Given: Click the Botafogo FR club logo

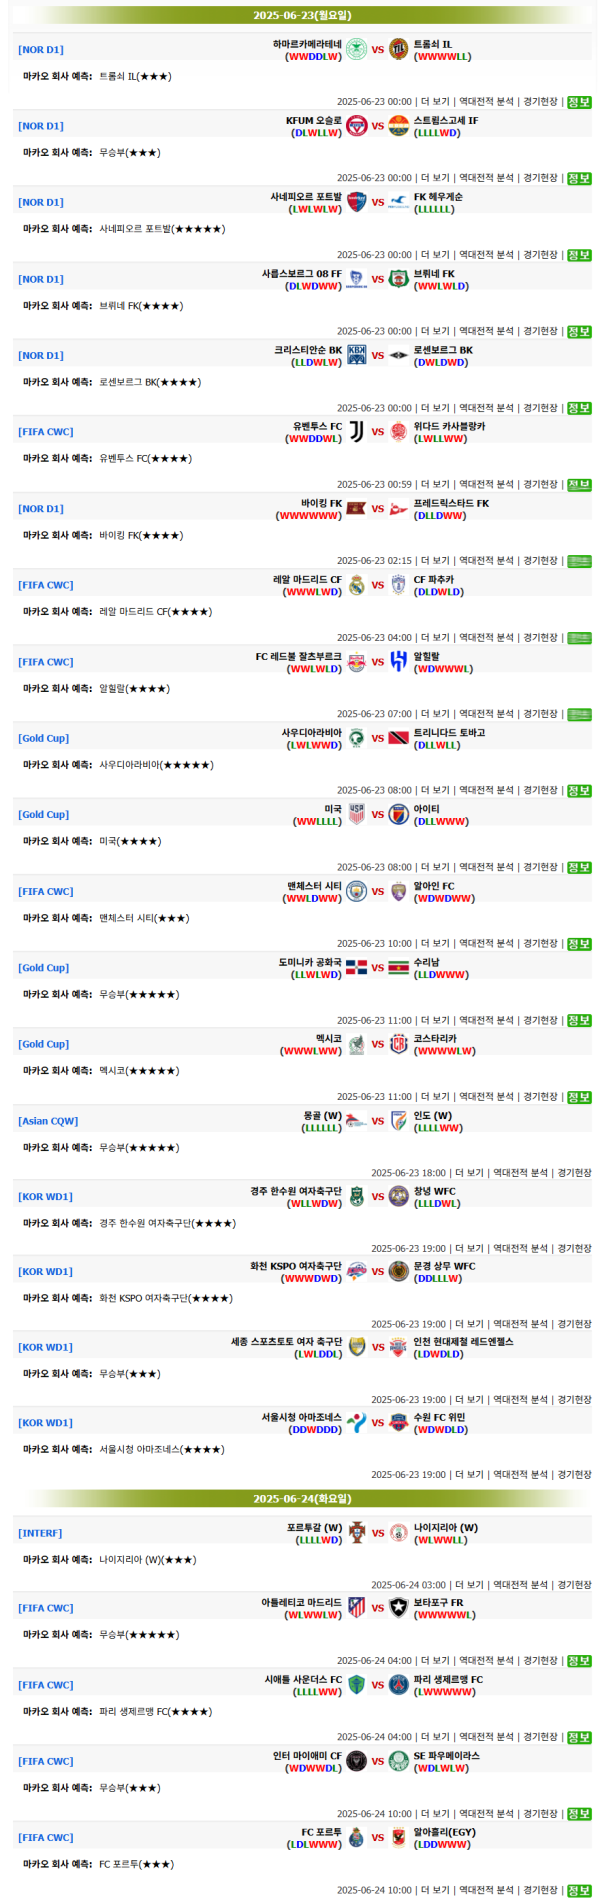Looking at the screenshot, I should (399, 1608).
